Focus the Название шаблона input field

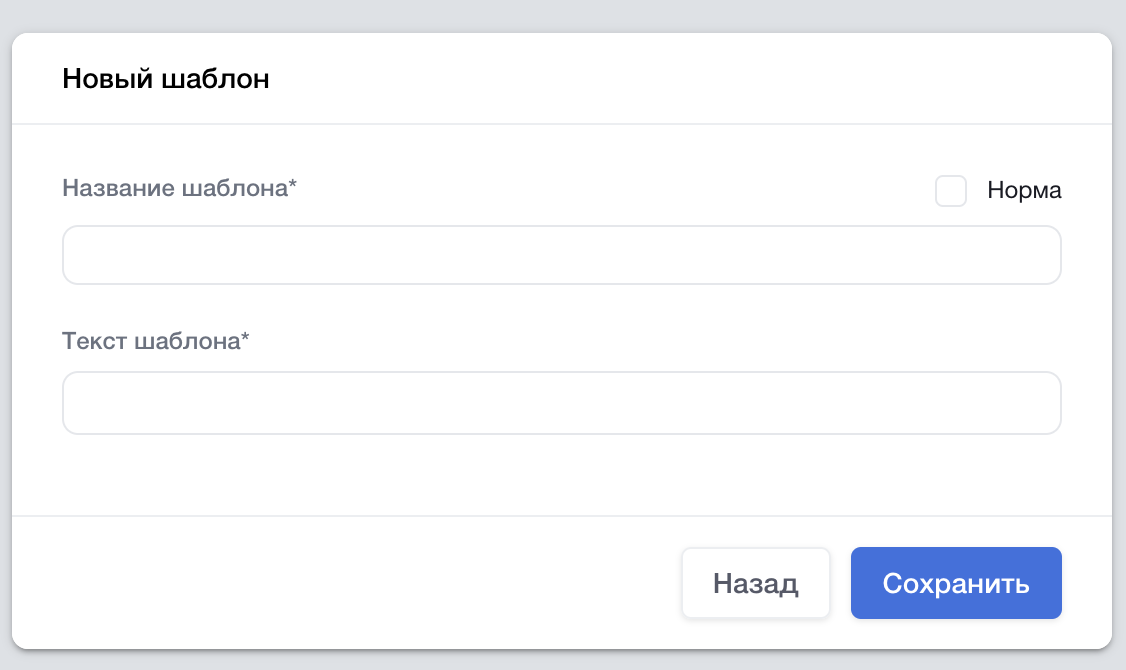coord(561,255)
